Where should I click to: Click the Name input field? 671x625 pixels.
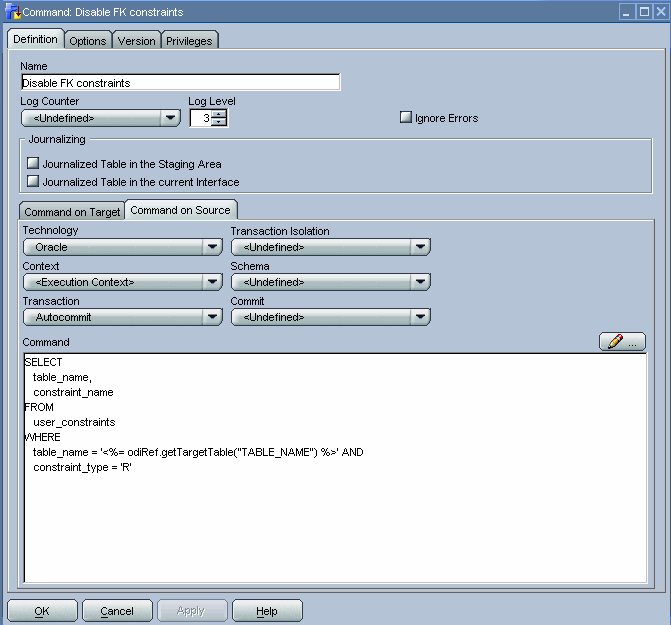coord(181,82)
